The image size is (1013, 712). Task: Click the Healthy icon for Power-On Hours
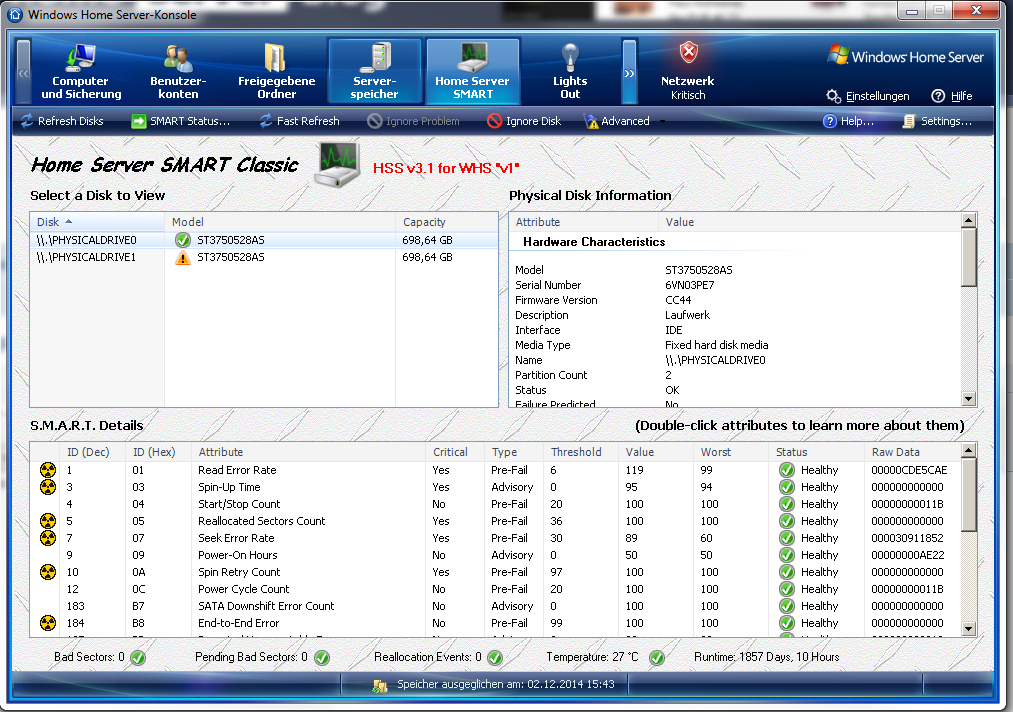coord(787,555)
